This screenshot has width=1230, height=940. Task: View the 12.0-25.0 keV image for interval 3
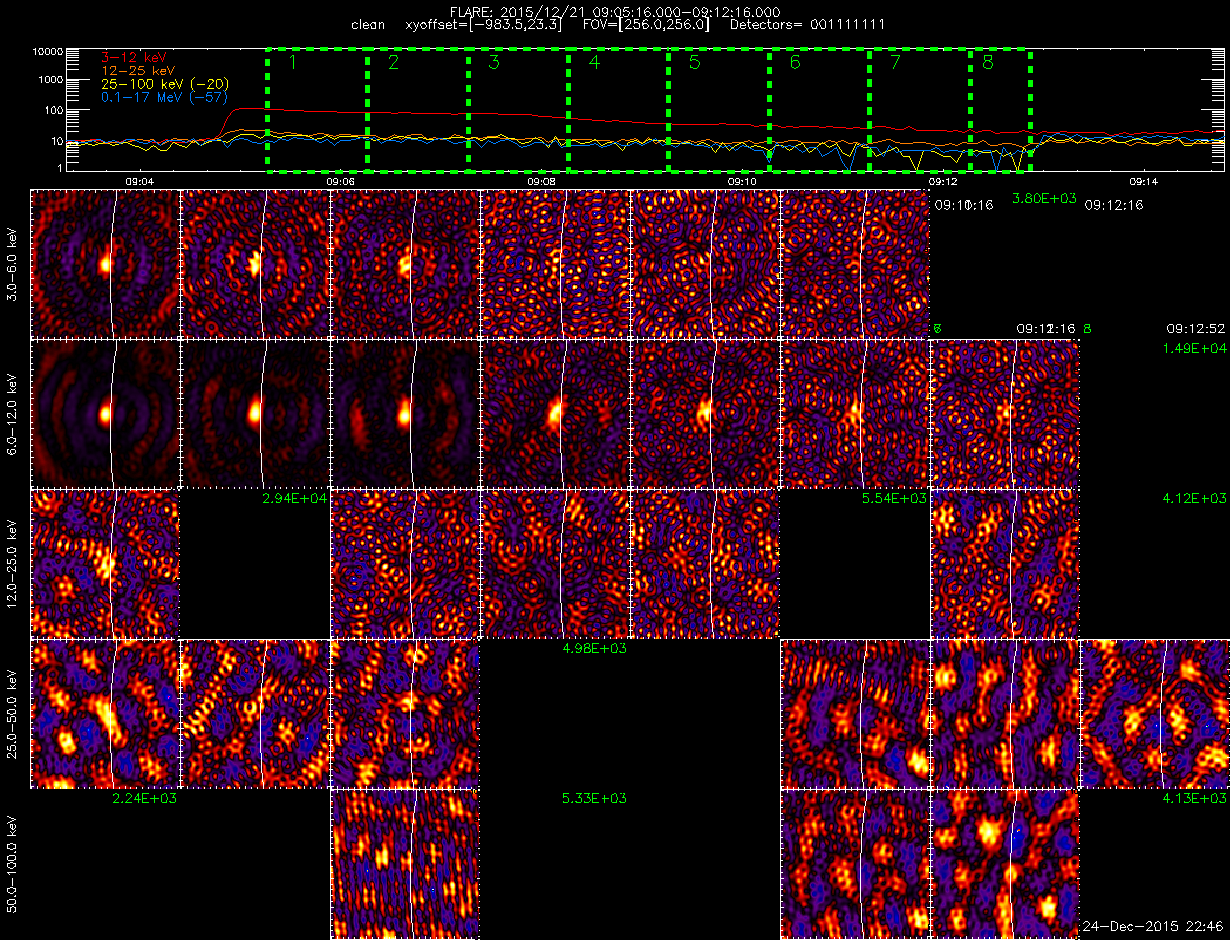coord(405,563)
